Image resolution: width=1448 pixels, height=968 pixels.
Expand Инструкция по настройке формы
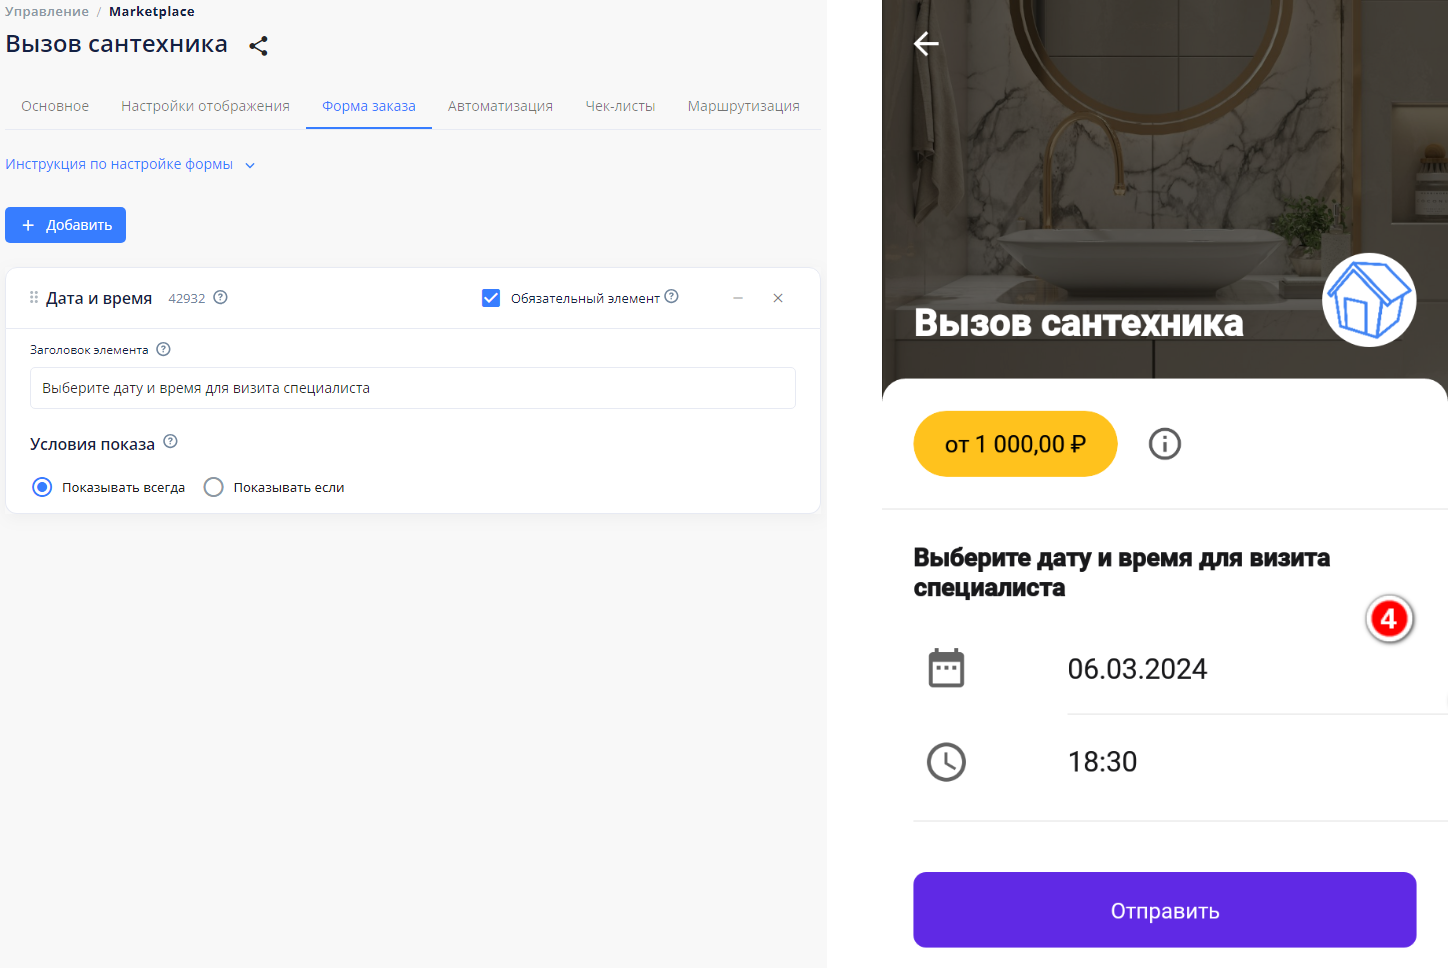point(130,164)
